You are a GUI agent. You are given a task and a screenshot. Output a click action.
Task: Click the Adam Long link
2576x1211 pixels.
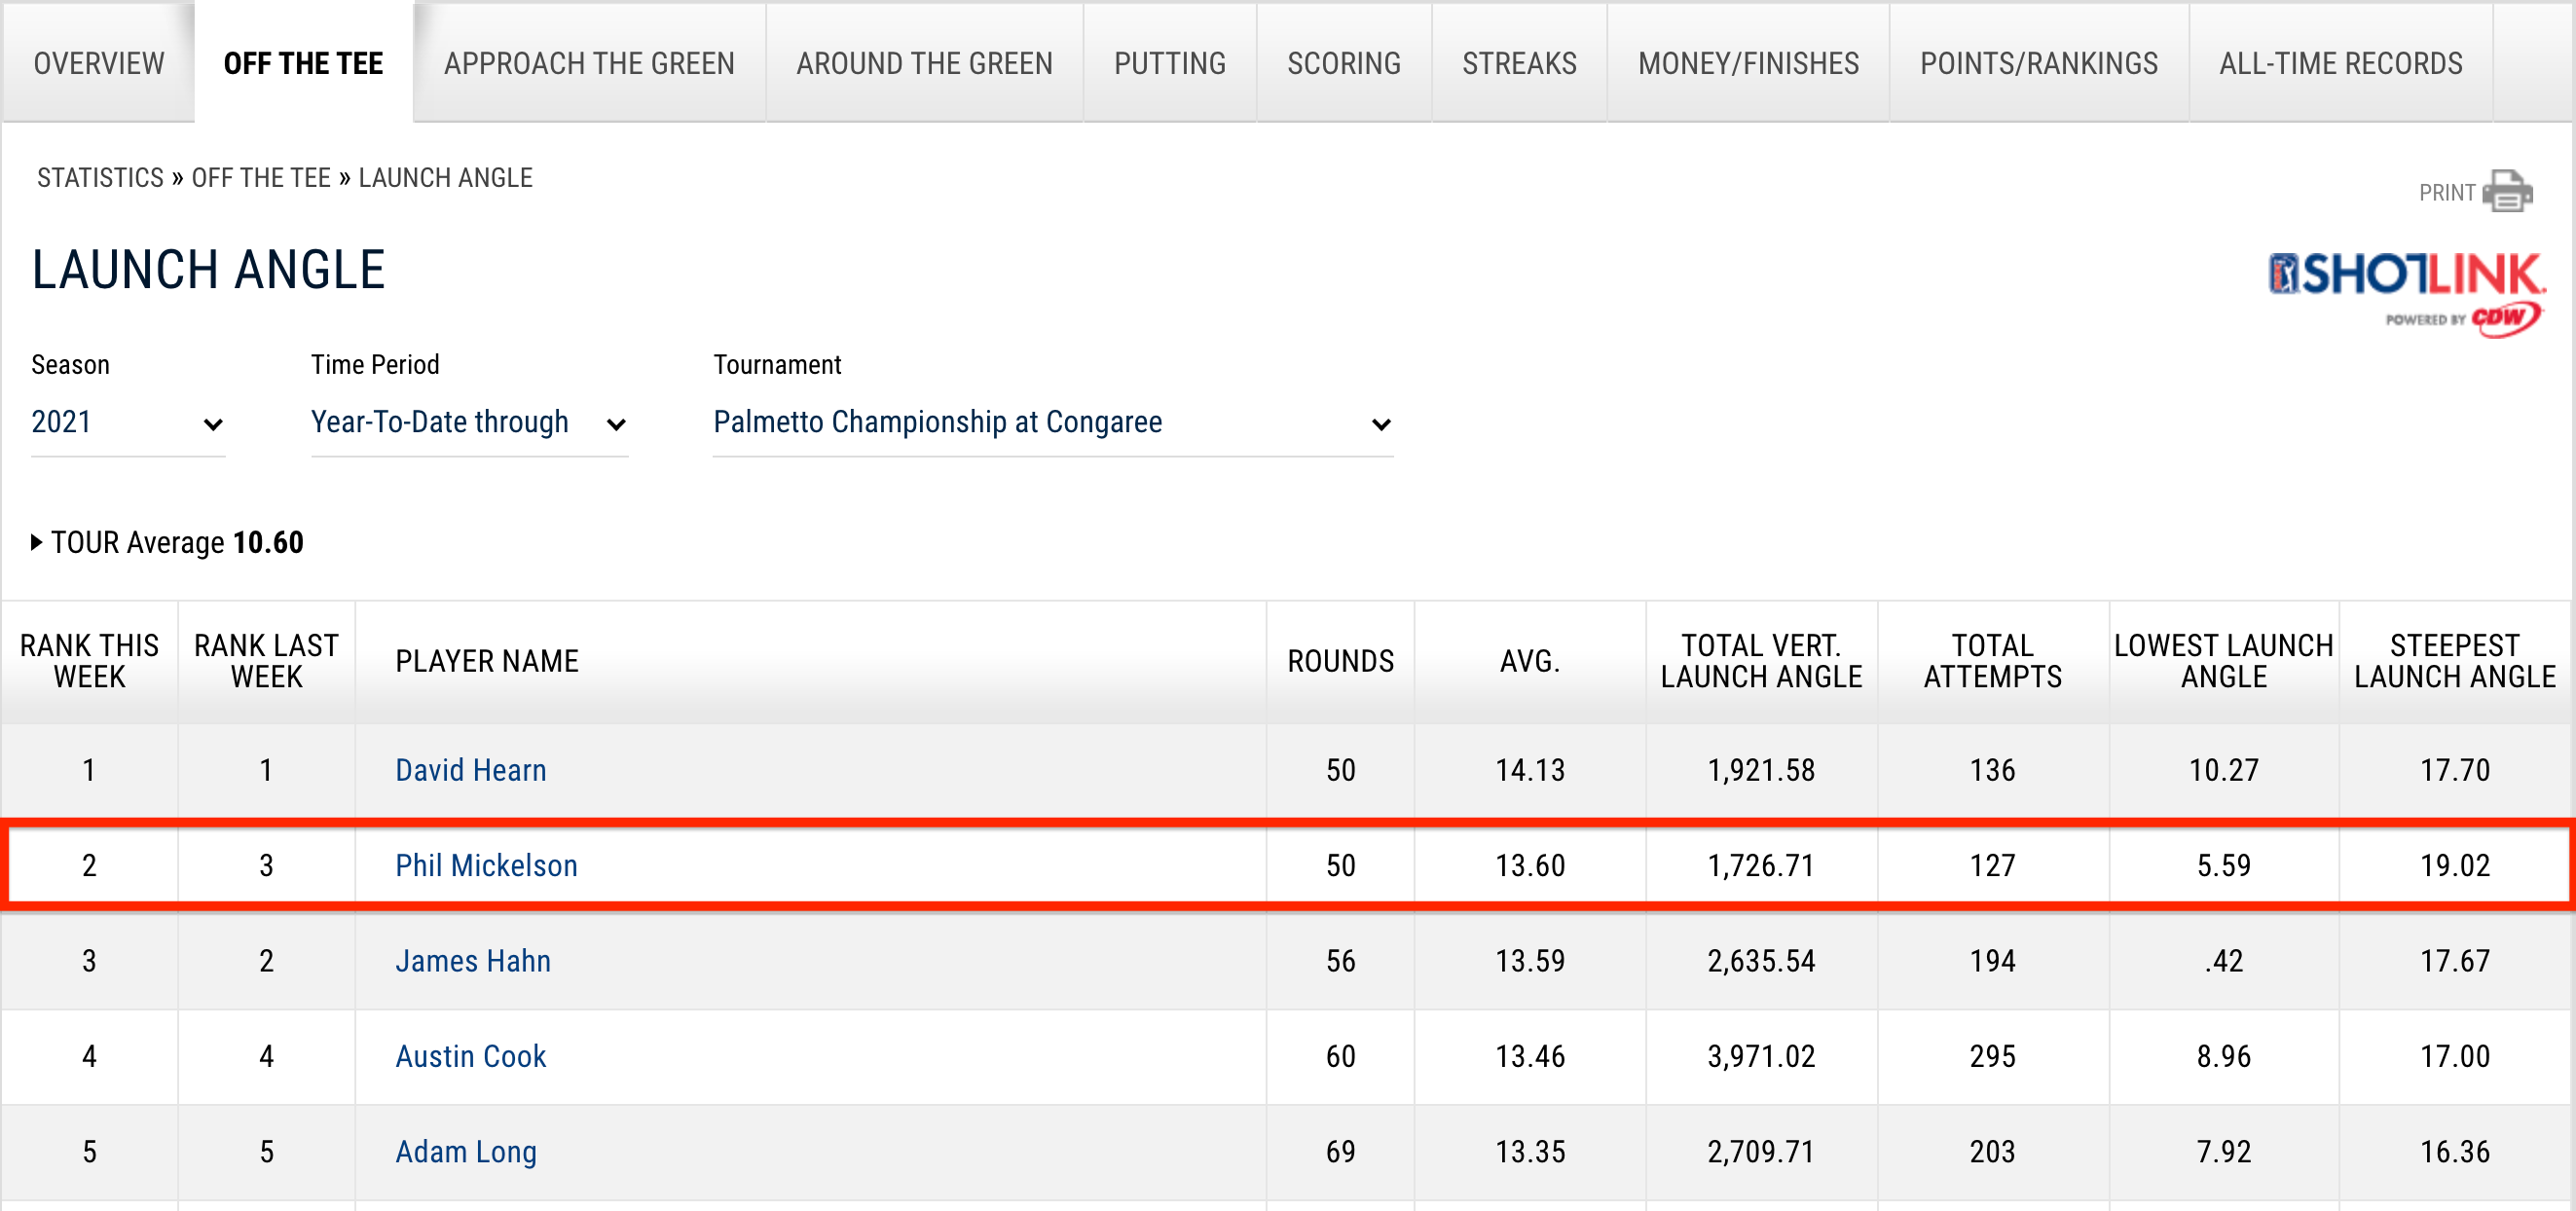pyautogui.click(x=465, y=1152)
